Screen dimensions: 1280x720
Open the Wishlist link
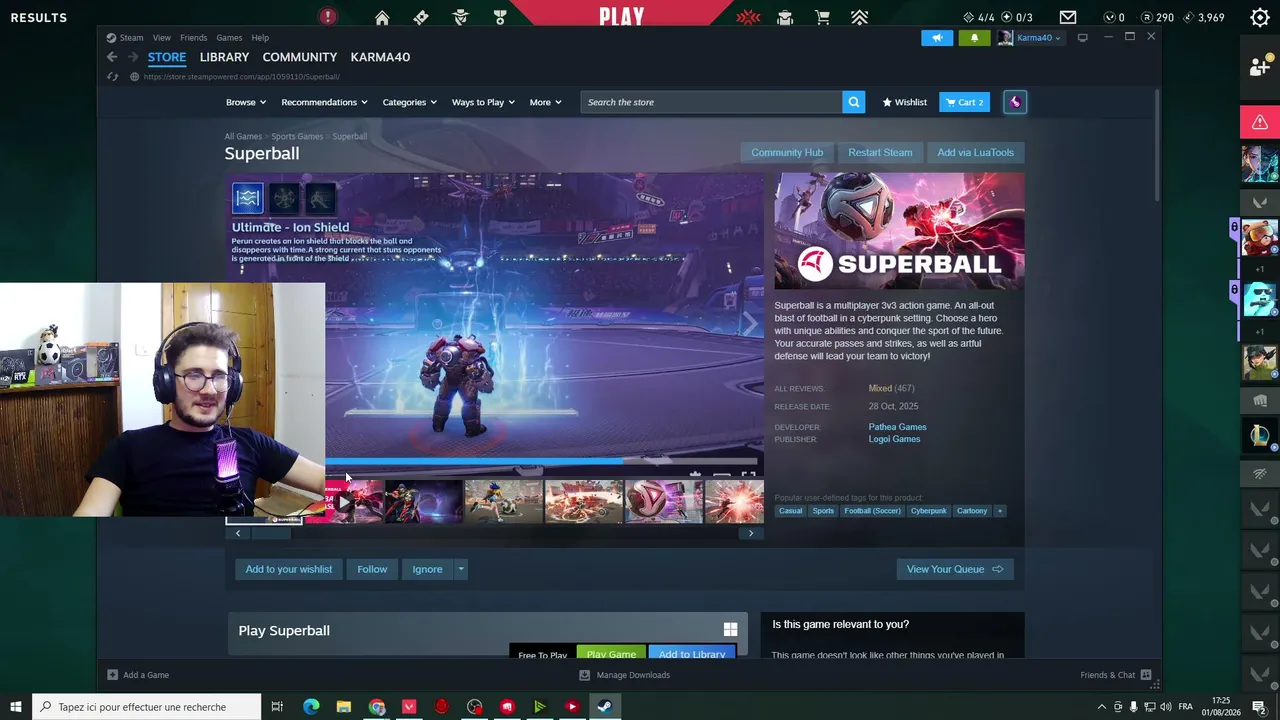(905, 102)
